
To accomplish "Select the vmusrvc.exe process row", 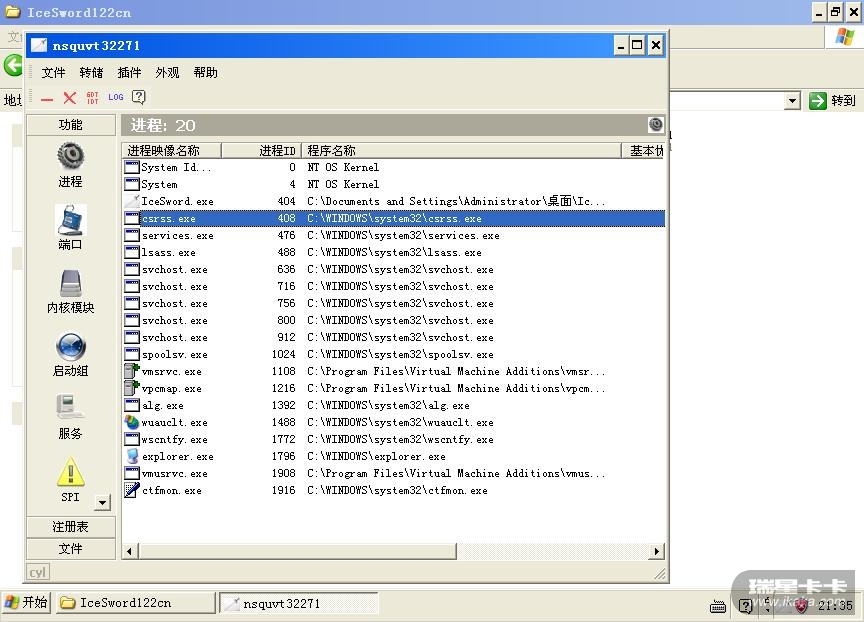I will coord(393,474).
